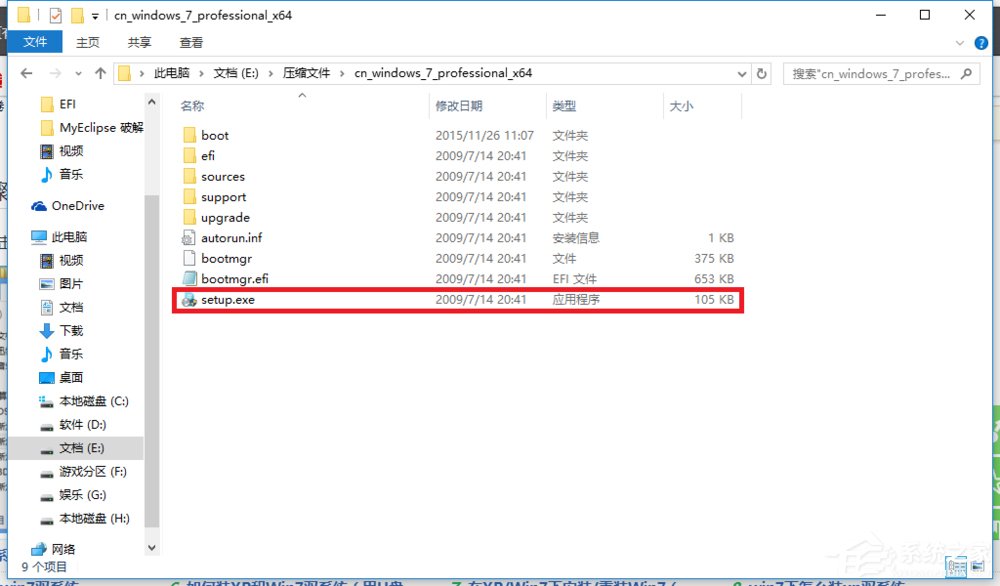The image size is (1000, 586).
Task: Select the setup.exe application icon
Action: [x=190, y=299]
